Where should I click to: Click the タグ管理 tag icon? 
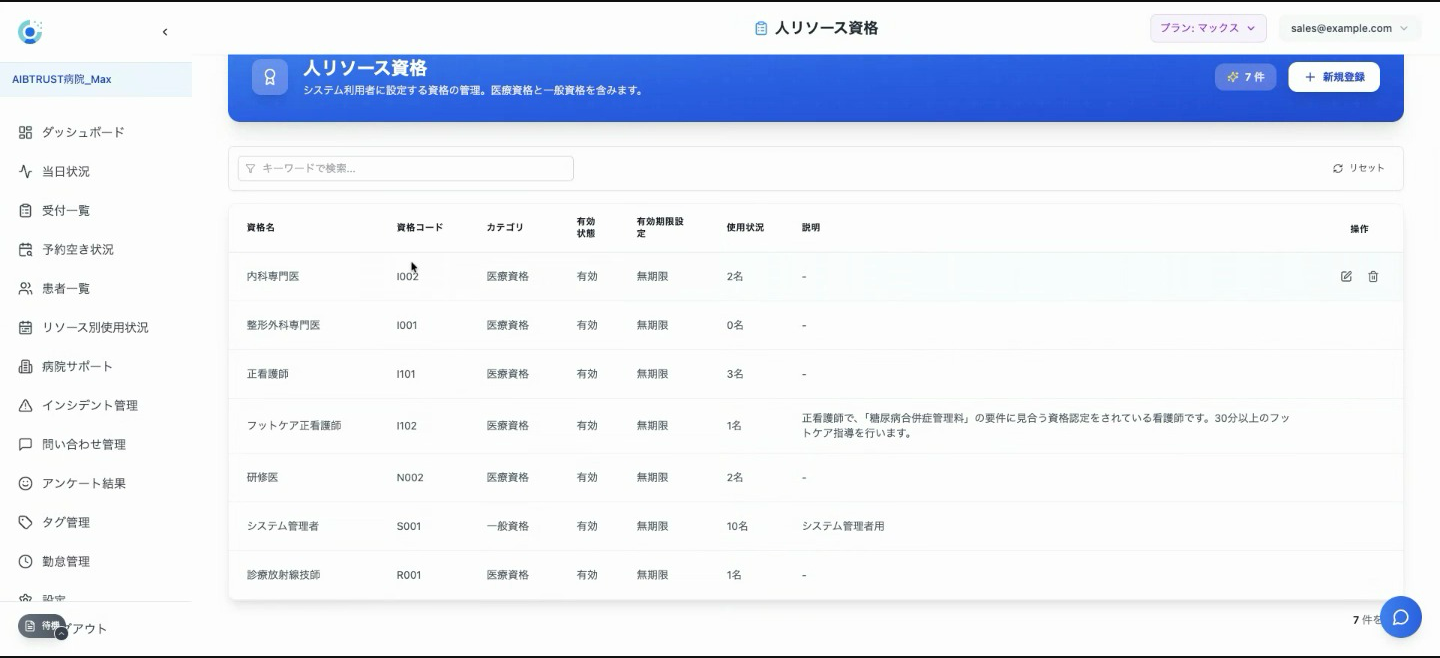(x=26, y=522)
